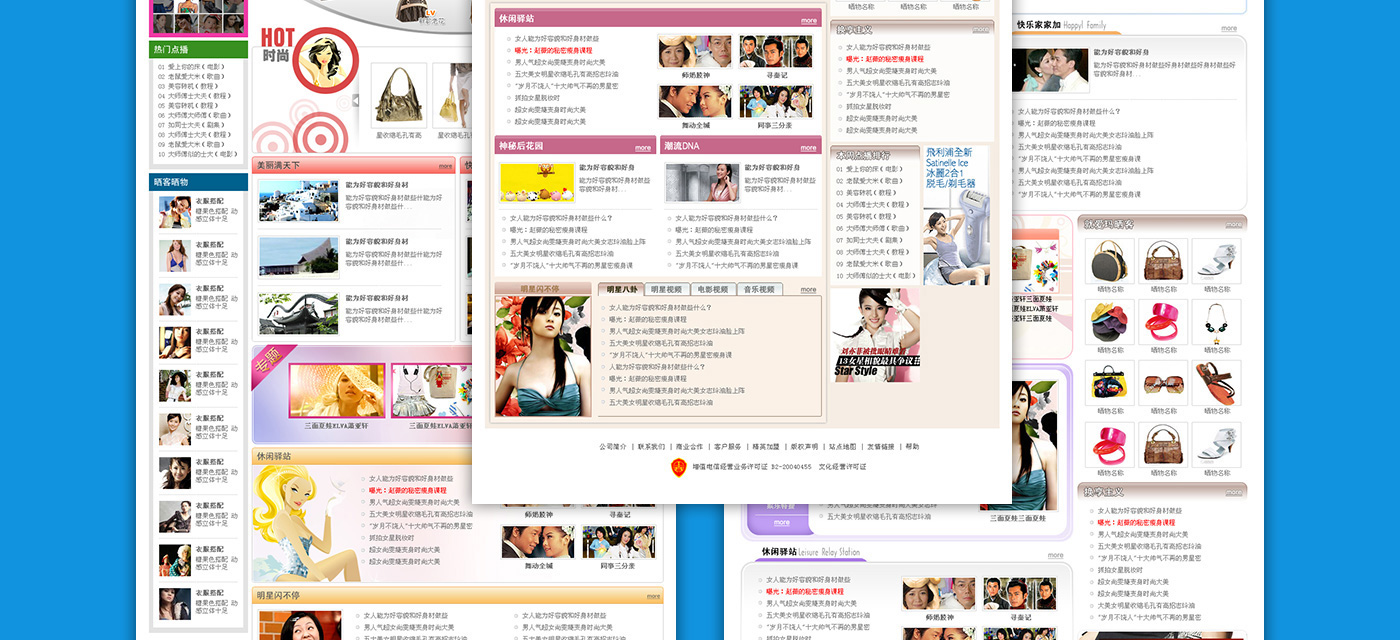1400x640 pixels.
Task: Select the sunglasses product image
Action: click(1163, 383)
